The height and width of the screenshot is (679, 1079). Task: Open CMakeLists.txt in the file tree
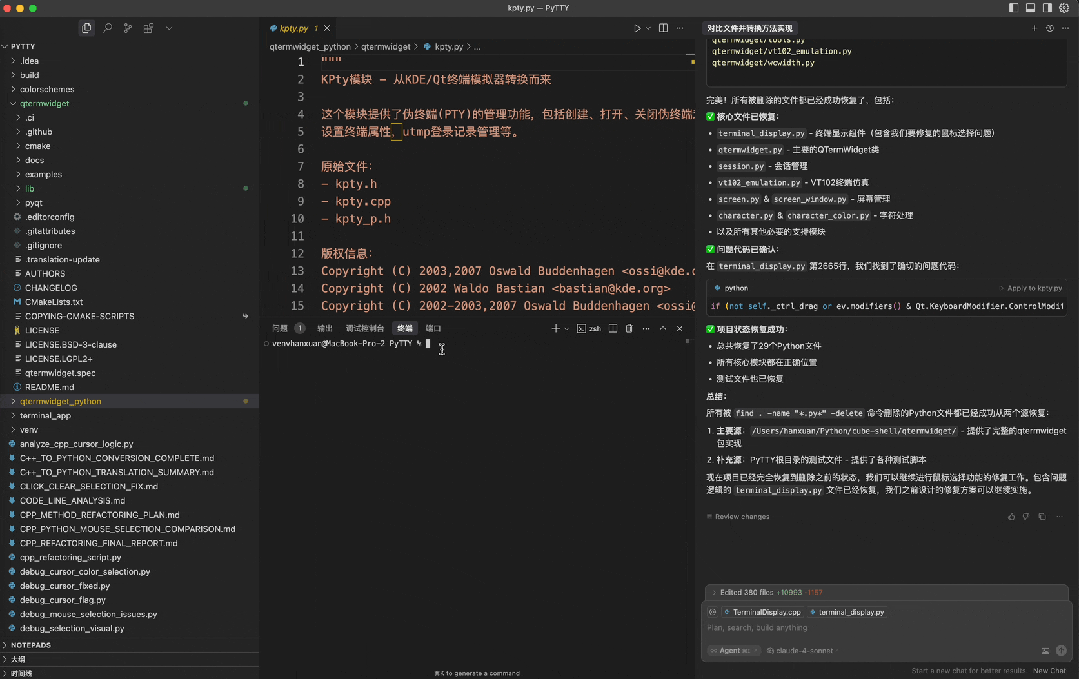tap(129, 302)
